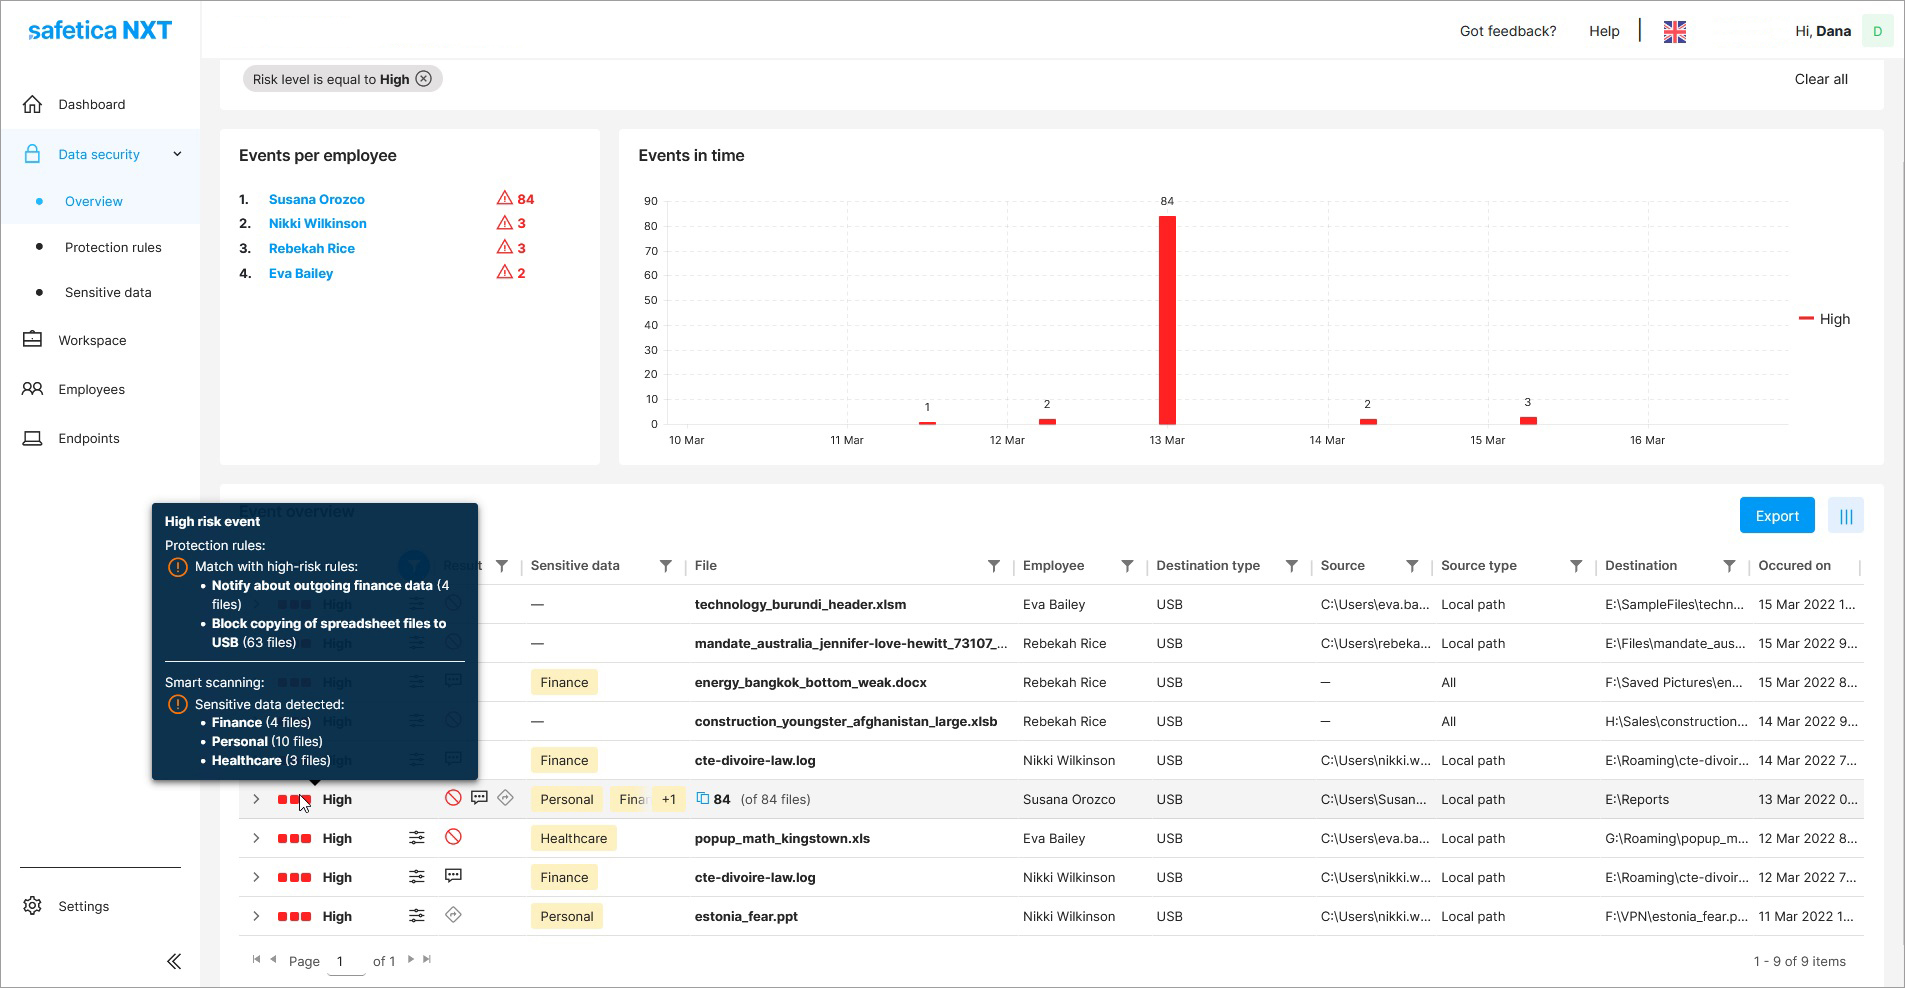Expand the last cte-divoire-law.log row

click(256, 877)
